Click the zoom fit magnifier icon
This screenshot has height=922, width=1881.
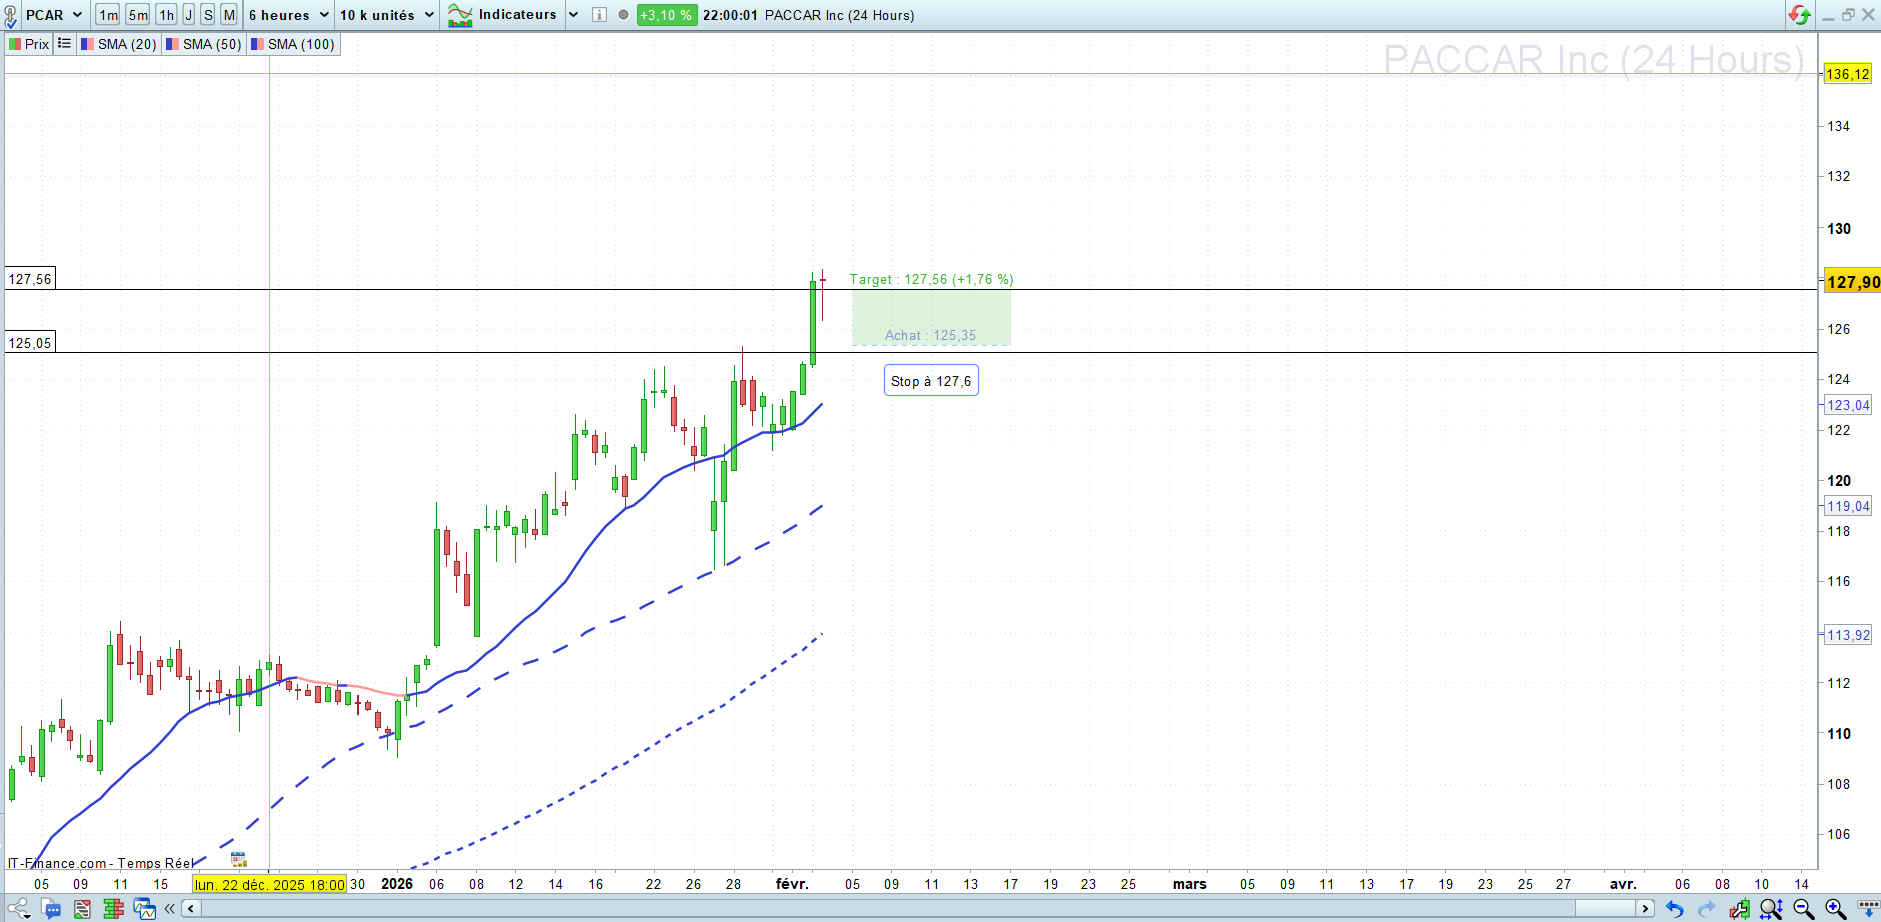[1772, 909]
